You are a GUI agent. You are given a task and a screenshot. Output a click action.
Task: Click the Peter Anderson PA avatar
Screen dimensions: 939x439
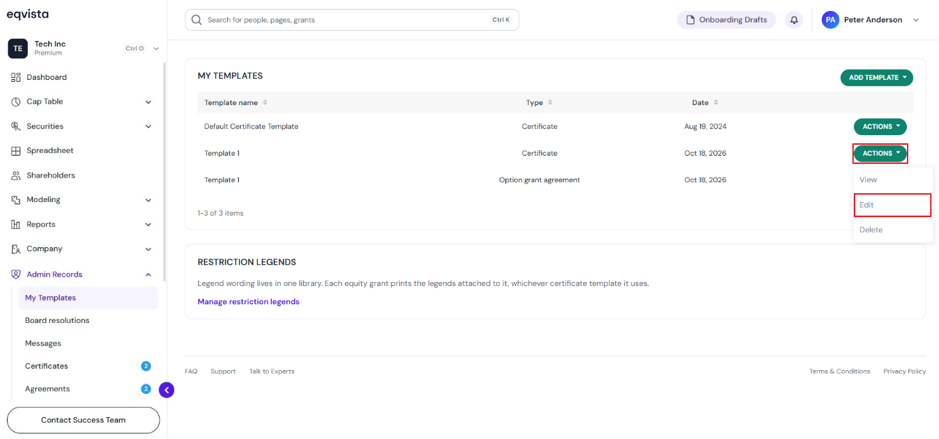(x=830, y=20)
